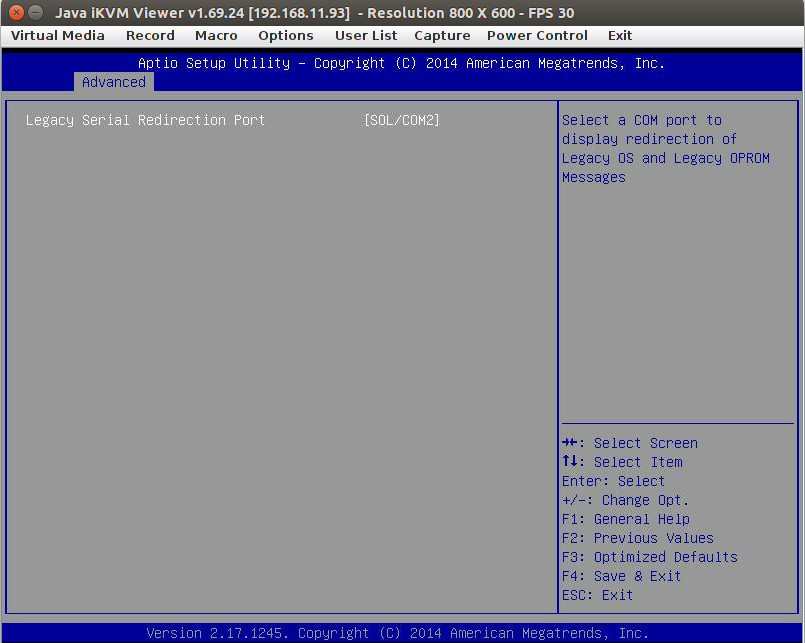Open the Record menu
Image resolution: width=805 pixels, height=643 pixels.
(150, 35)
